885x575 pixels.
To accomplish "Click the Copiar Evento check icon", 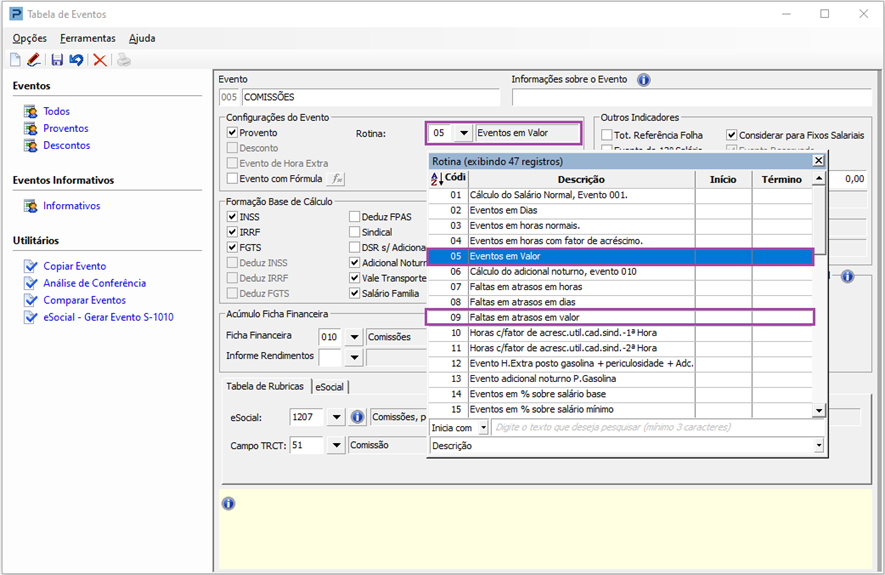I will [30, 266].
